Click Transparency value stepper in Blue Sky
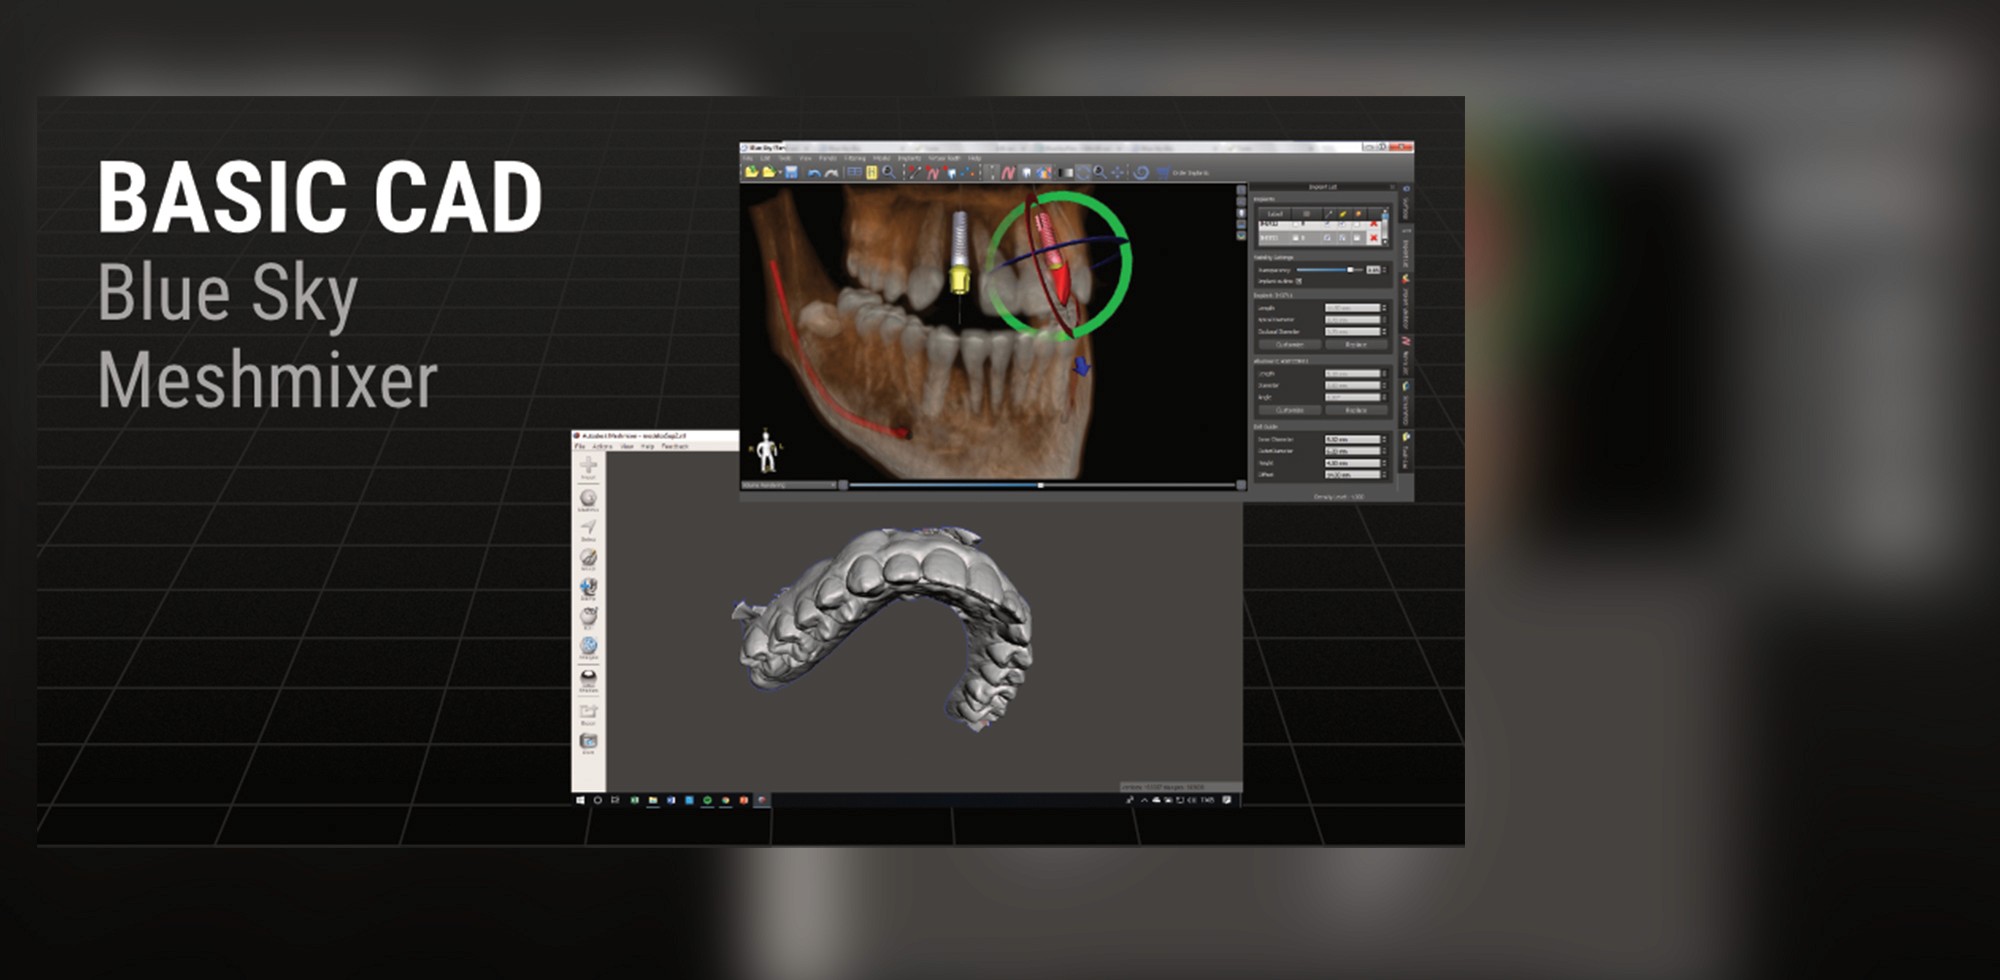 pos(1384,269)
